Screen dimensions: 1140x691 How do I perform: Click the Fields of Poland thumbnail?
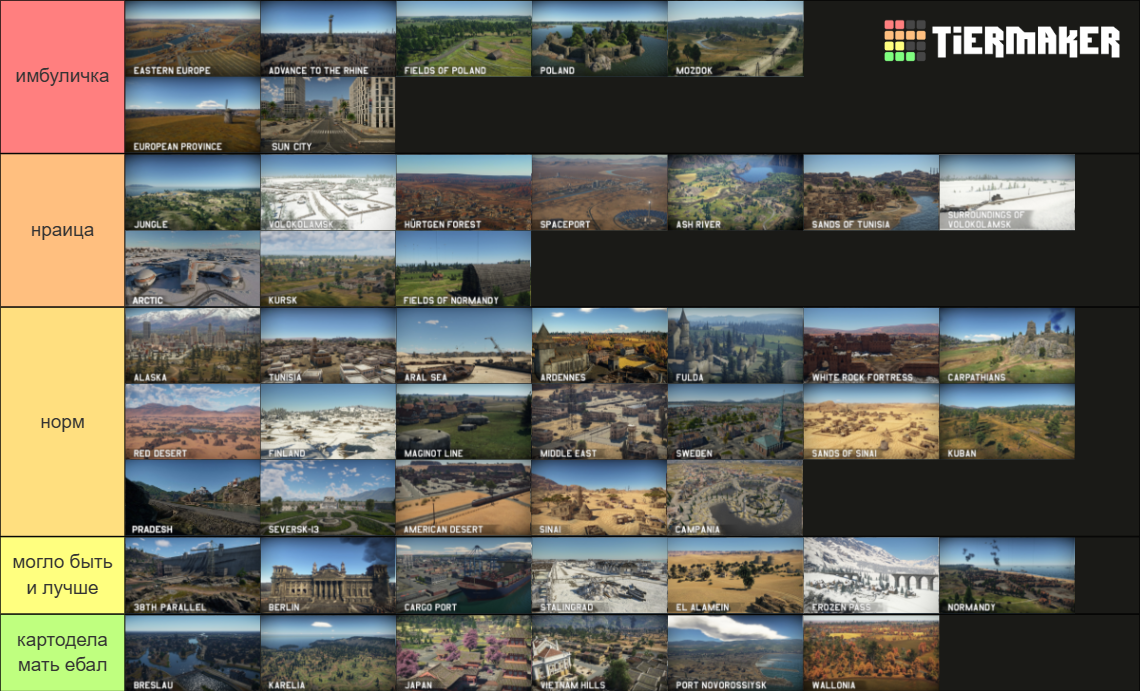[x=464, y=39]
